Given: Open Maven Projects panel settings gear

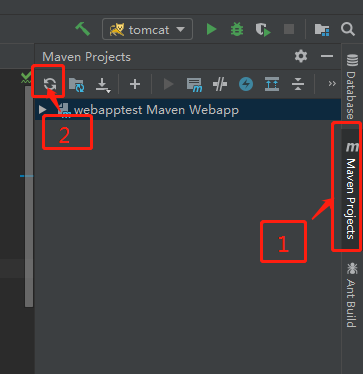Looking at the screenshot, I should tap(301, 56).
